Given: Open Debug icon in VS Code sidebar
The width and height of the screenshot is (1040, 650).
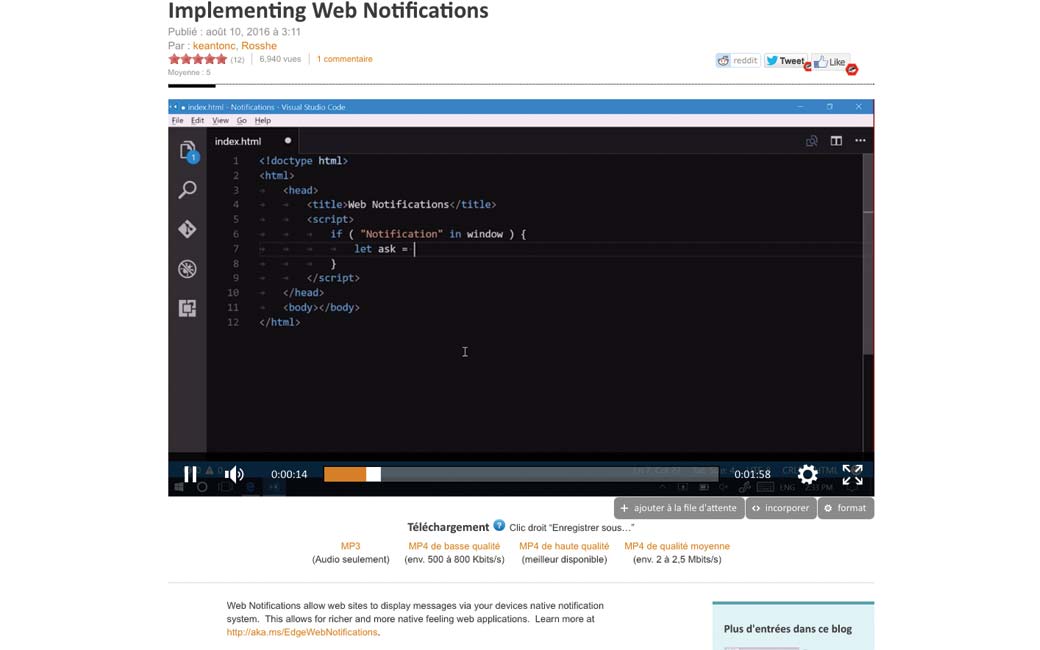Looking at the screenshot, I should (x=187, y=269).
